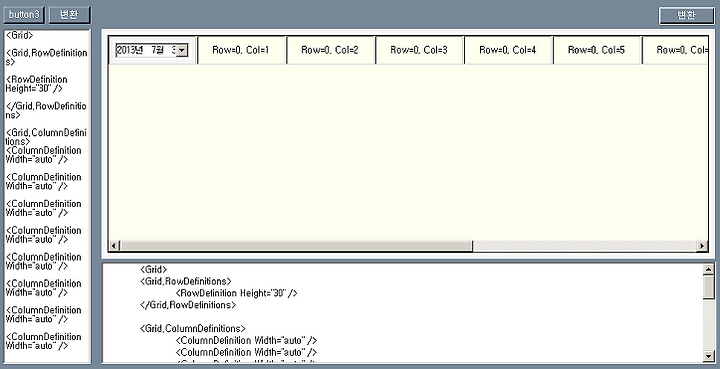The height and width of the screenshot is (369, 720).
Task: Click RowDefinition Height="30" in the bottom text box
Action: point(236,293)
